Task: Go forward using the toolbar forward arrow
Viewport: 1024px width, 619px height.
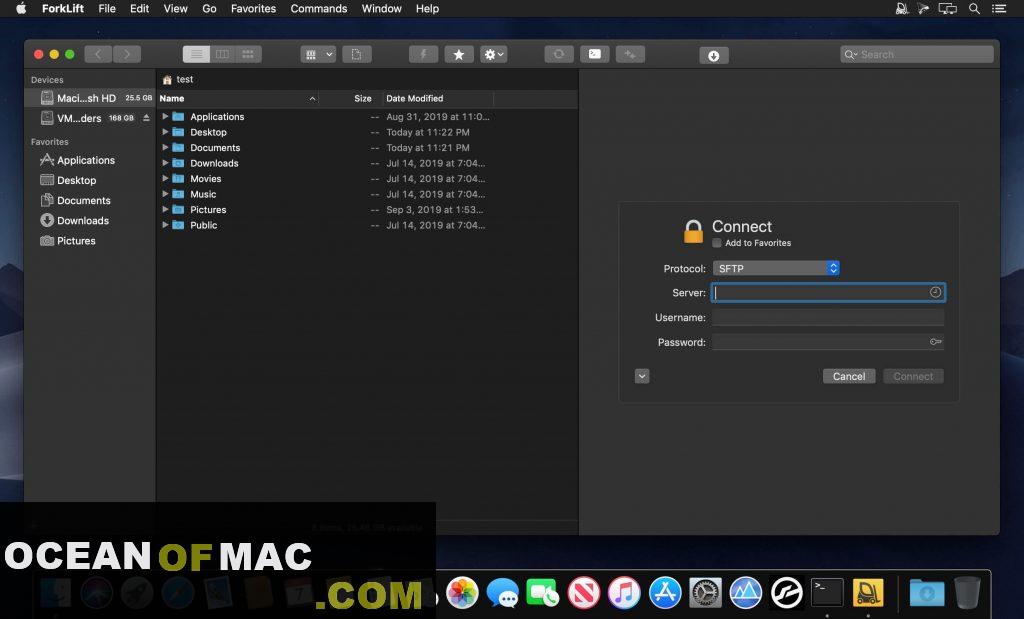Action: [127, 54]
